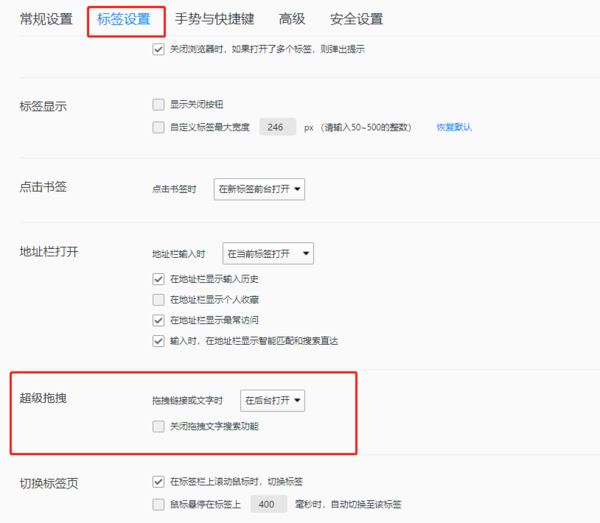The image size is (600, 523).
Task: Open the 安全设置 tab
Action: coord(356,19)
